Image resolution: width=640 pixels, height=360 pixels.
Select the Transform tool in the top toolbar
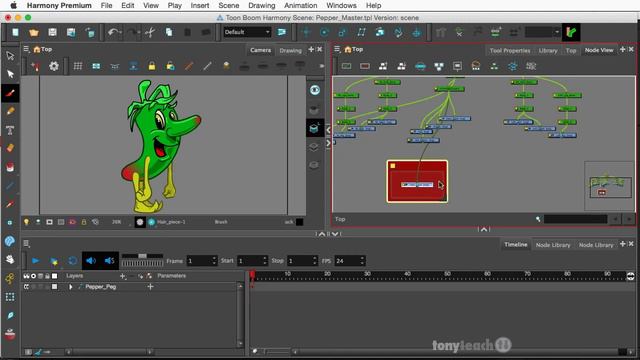[x=306, y=32]
